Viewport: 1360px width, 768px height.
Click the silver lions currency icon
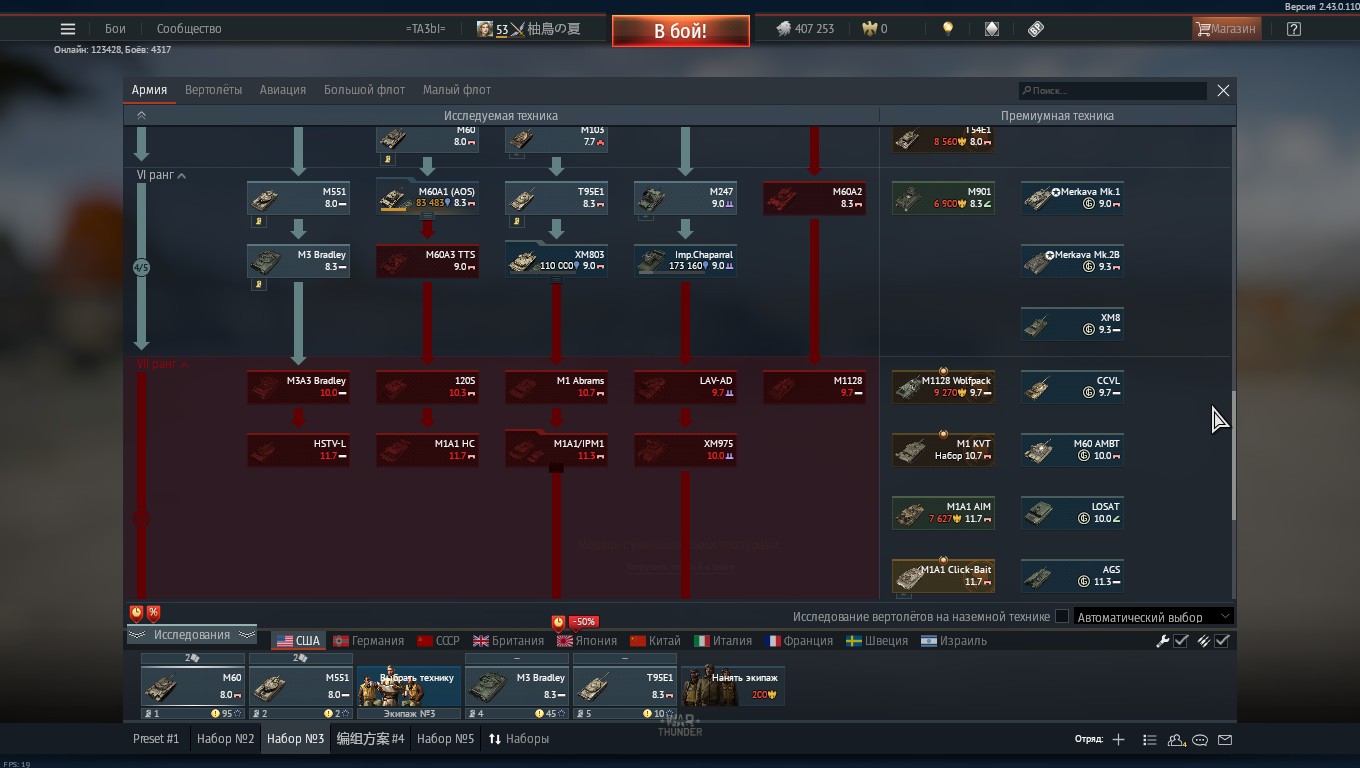pos(784,29)
